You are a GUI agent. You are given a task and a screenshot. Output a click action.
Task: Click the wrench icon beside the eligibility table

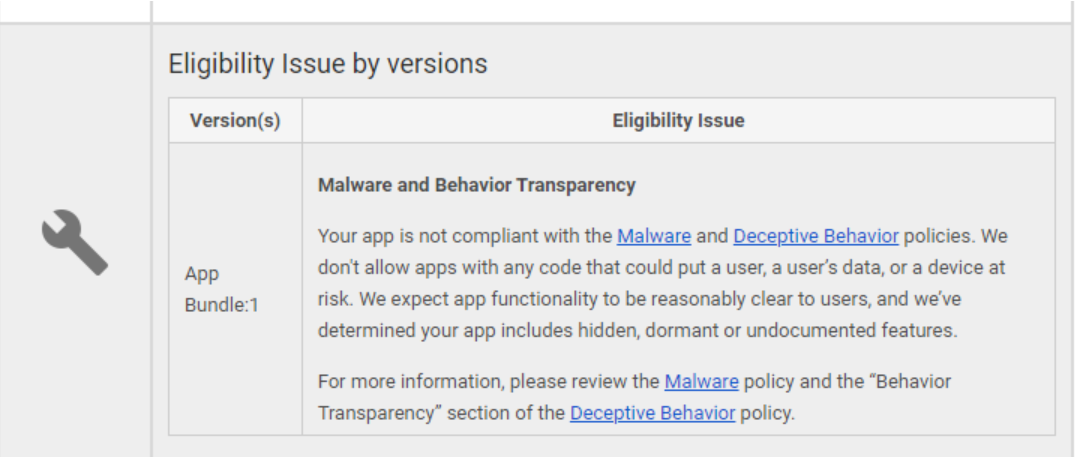point(75,242)
